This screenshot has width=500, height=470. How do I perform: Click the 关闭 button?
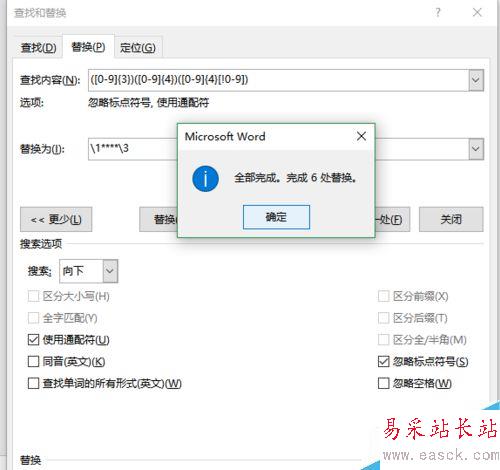451,219
